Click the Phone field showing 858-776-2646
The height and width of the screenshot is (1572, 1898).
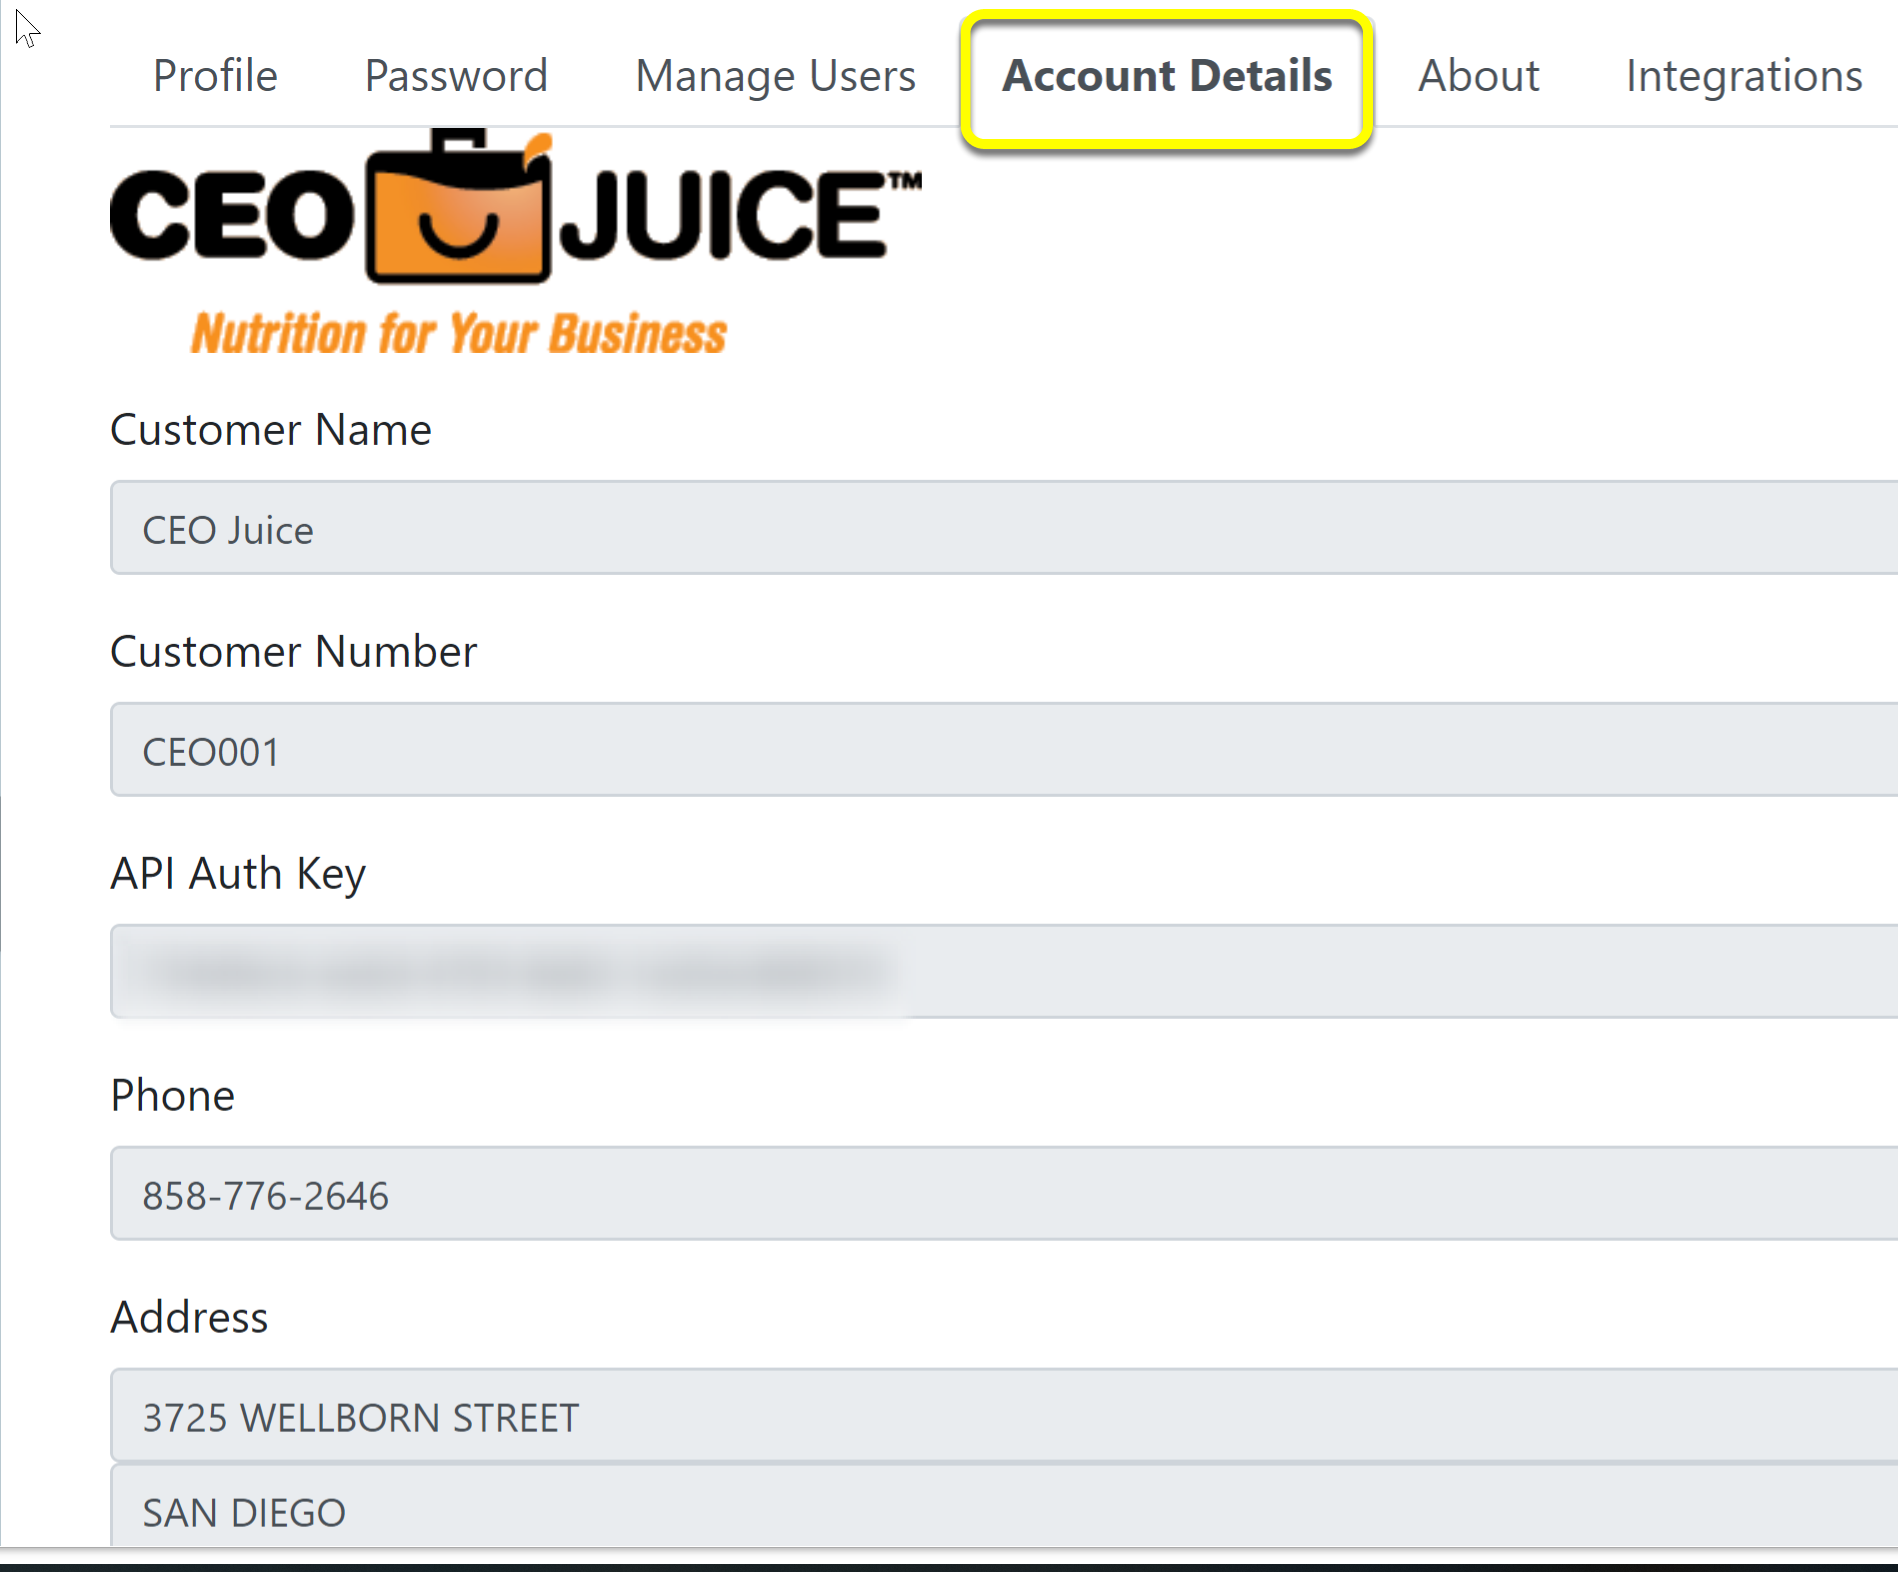point(1004,1194)
